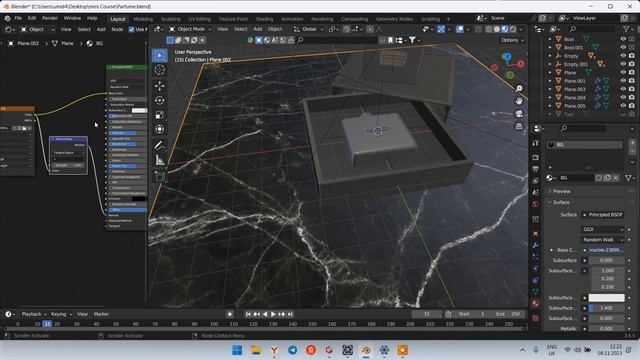Open Telegram from the taskbar
Image resolution: width=640 pixels, height=360 pixels.
293,350
